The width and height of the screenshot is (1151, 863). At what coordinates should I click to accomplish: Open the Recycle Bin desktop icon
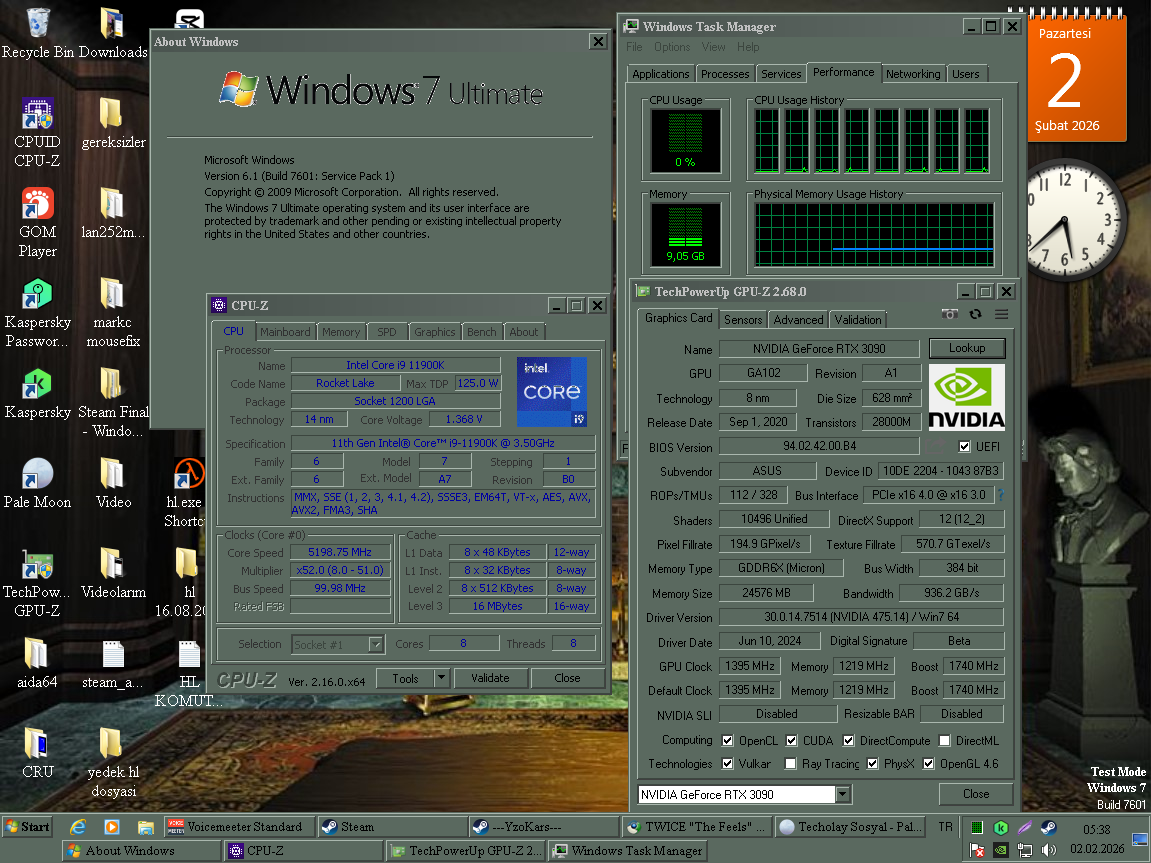tap(37, 33)
